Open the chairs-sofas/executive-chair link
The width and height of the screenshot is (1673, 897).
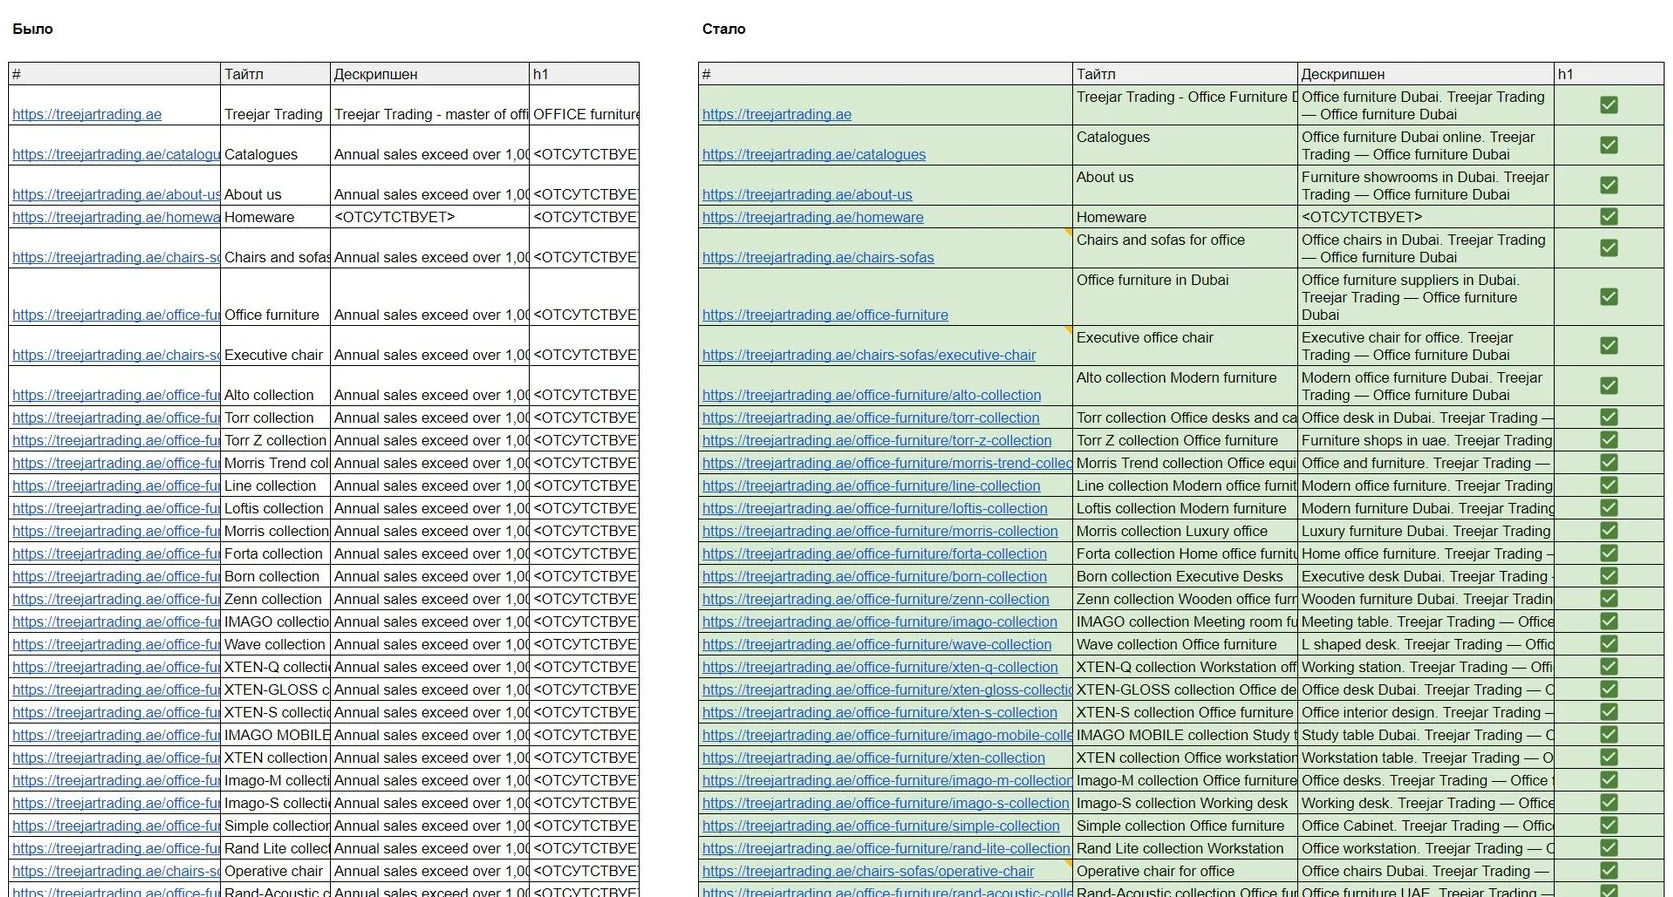click(869, 355)
